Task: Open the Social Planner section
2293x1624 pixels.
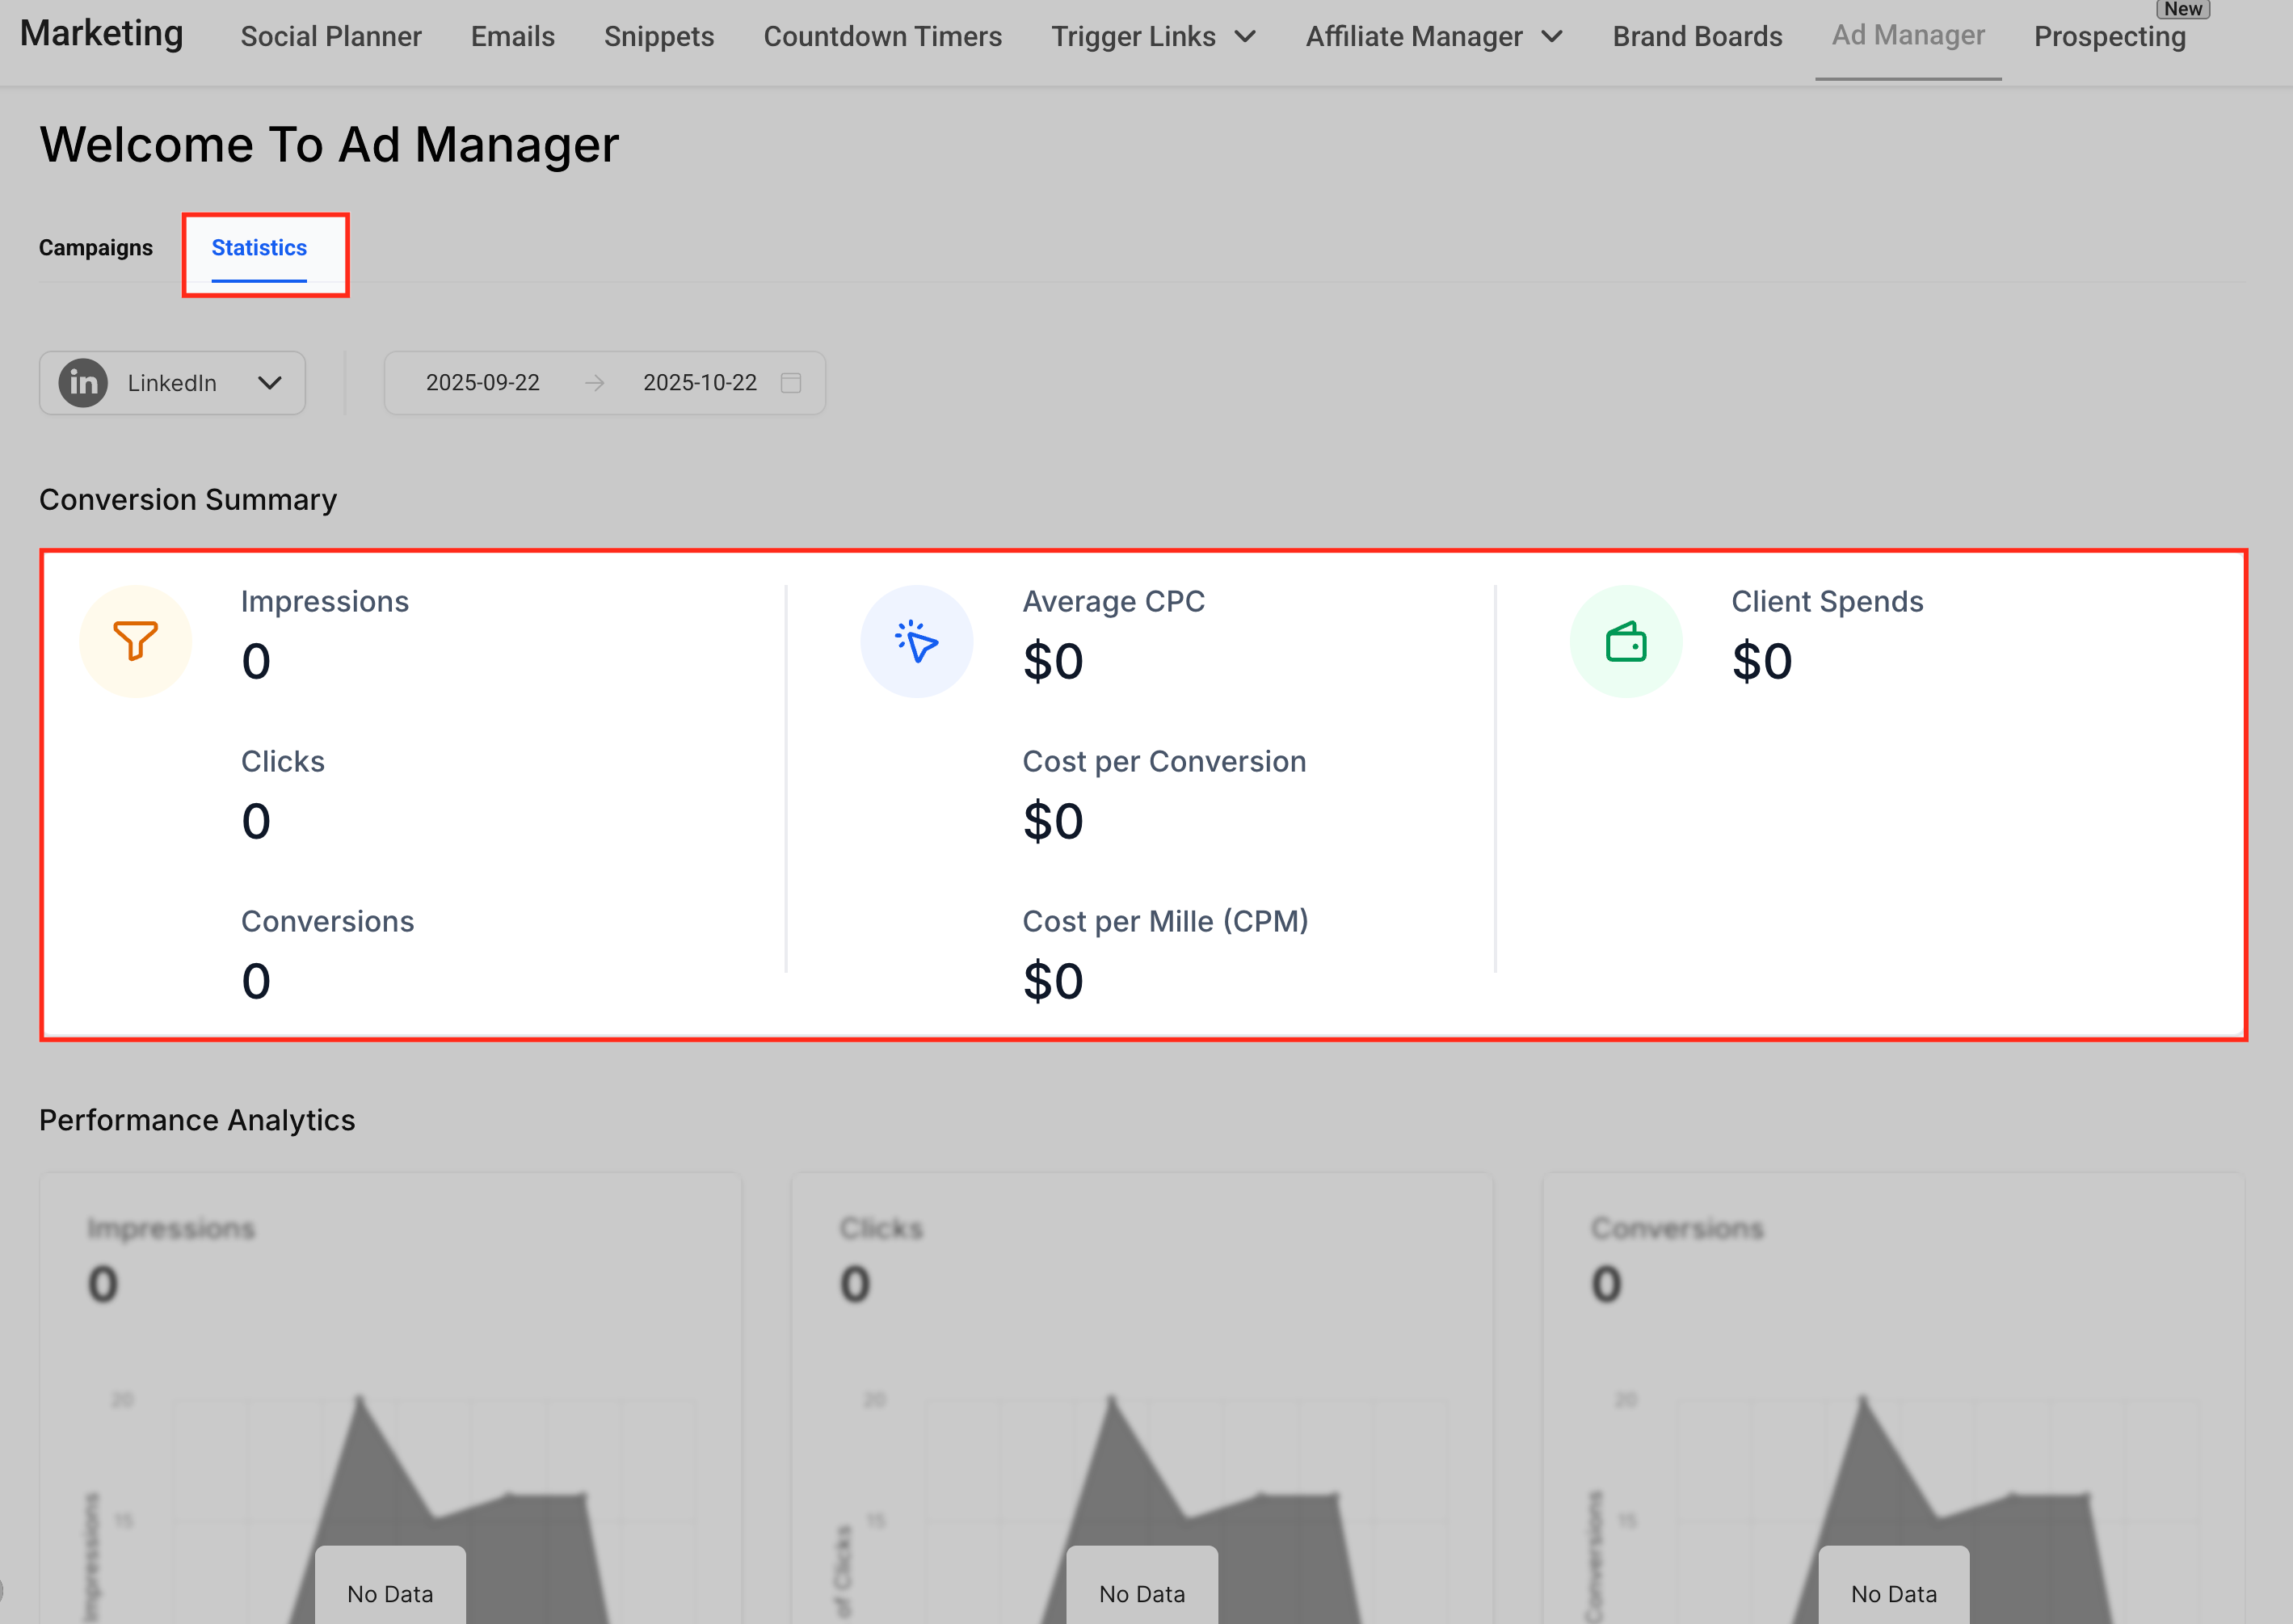Action: [331, 37]
